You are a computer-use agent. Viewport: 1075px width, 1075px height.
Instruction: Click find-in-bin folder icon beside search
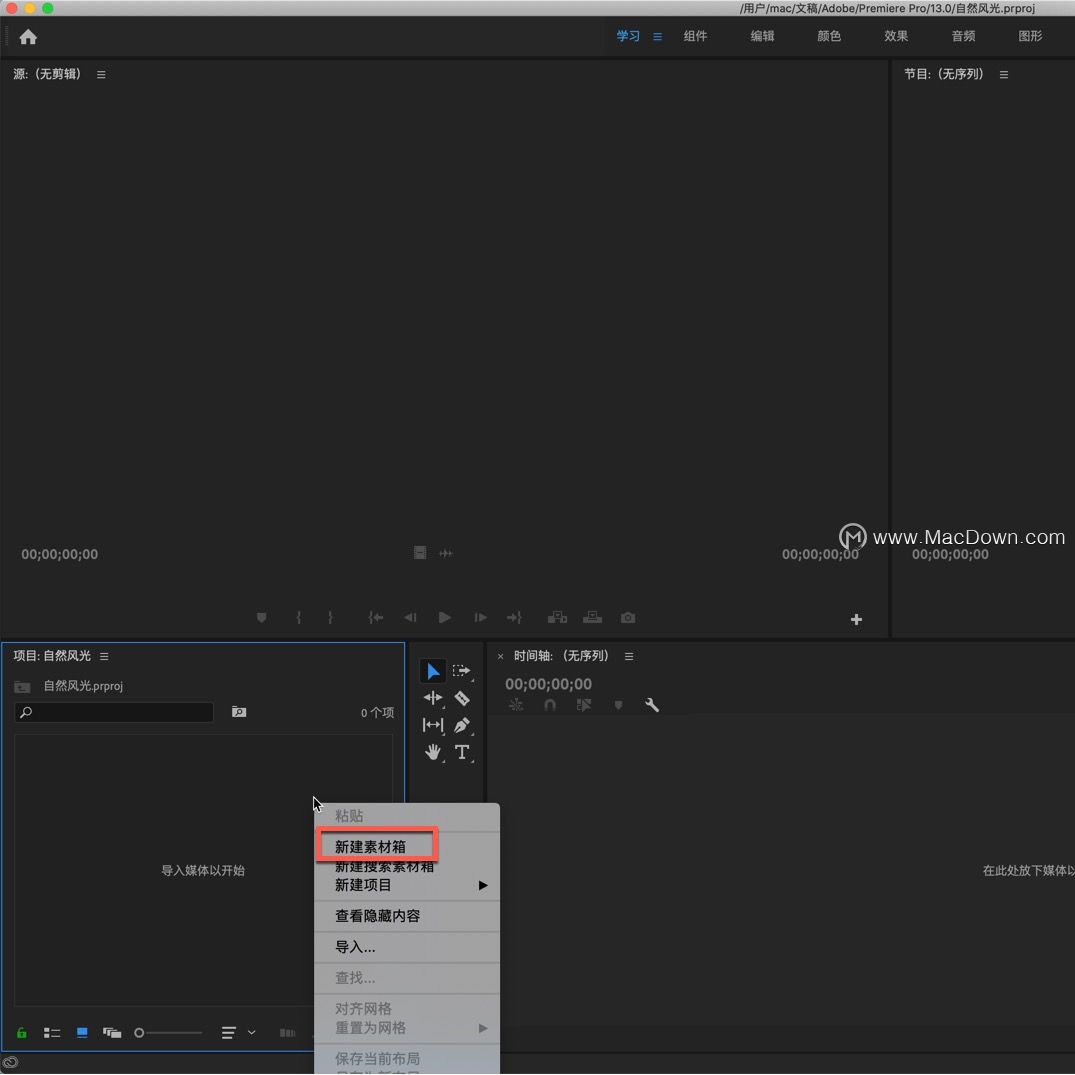(239, 712)
